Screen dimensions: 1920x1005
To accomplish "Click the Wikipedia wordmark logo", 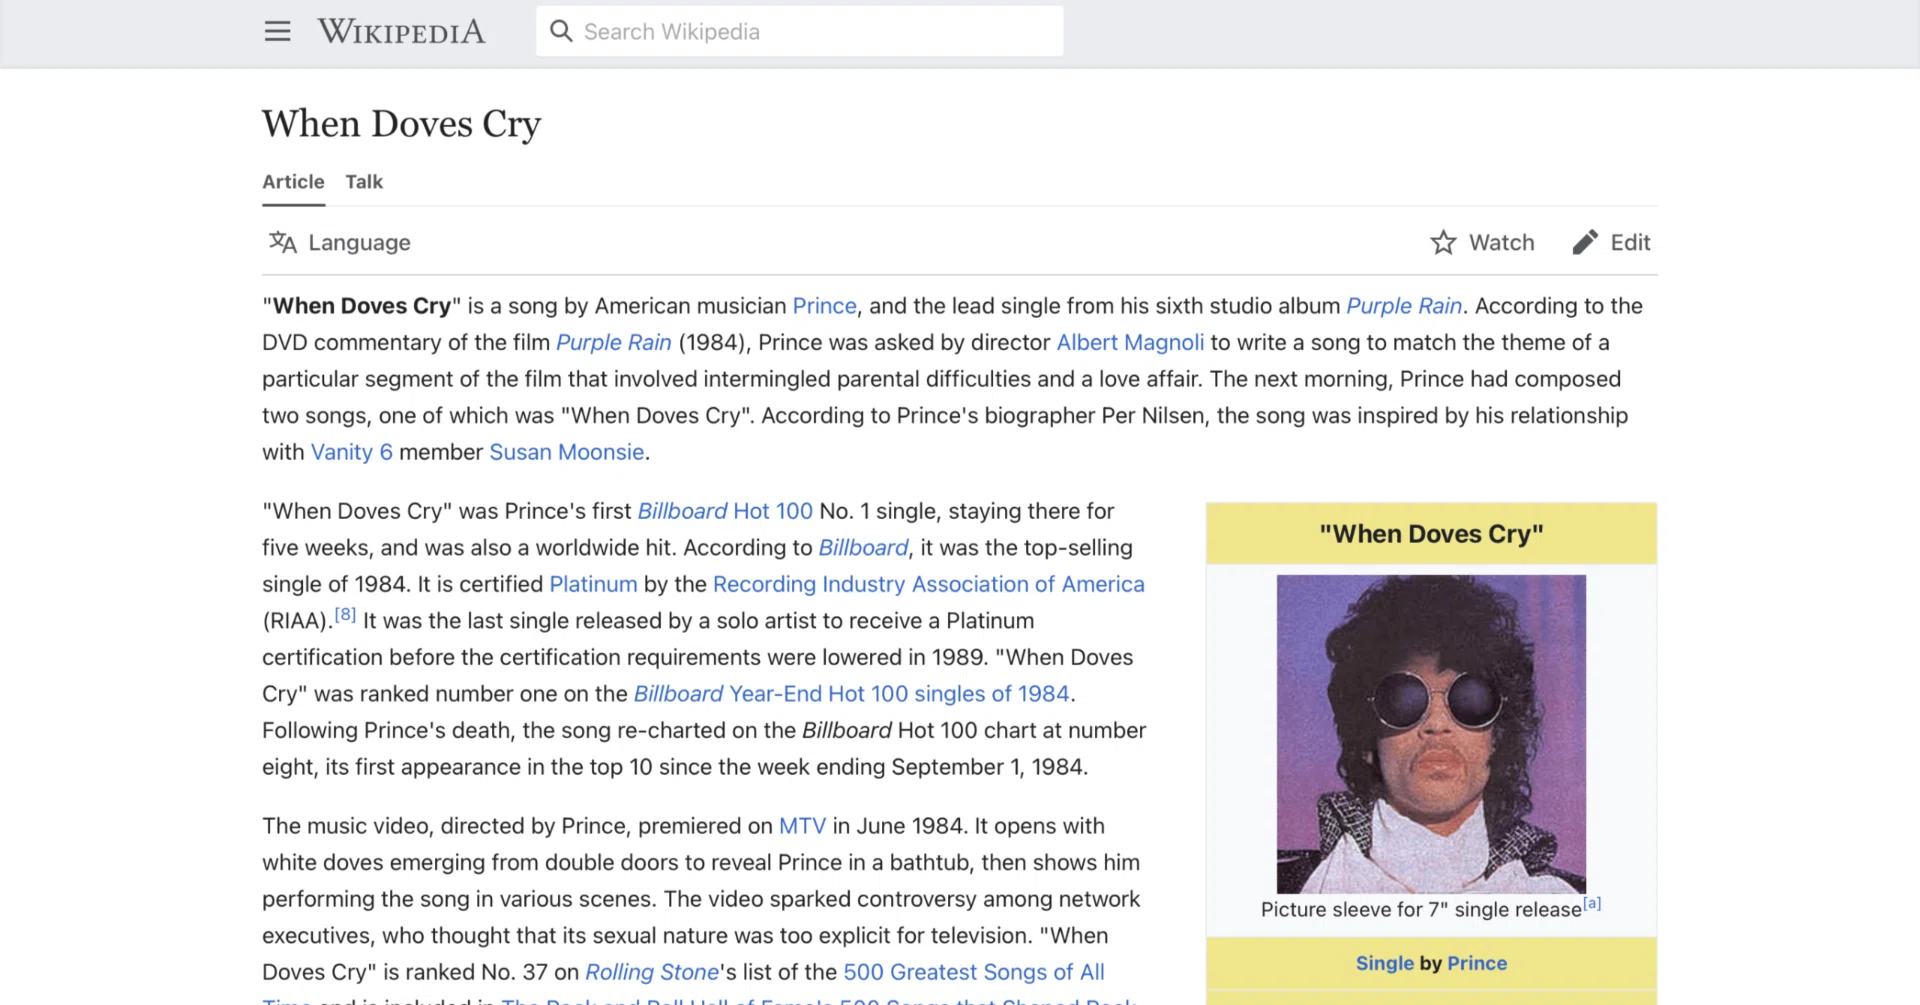I will [x=401, y=31].
